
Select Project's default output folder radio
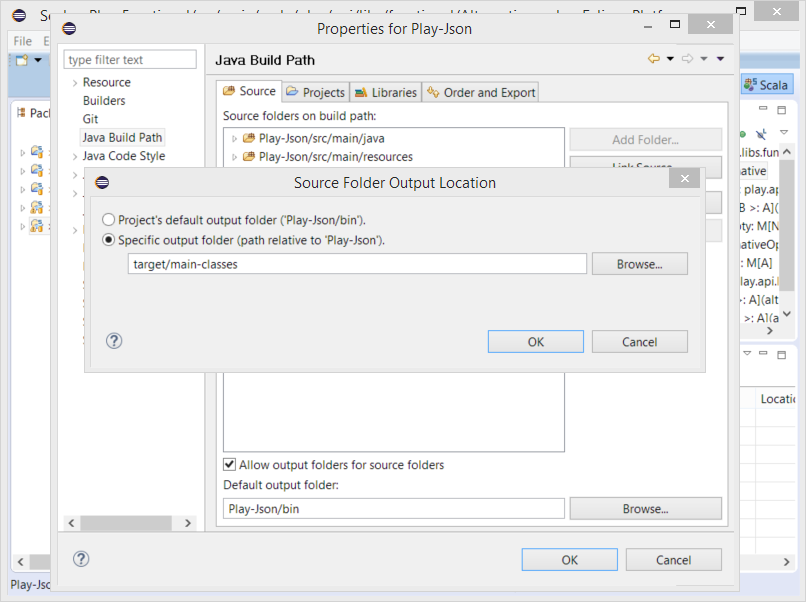point(108,220)
